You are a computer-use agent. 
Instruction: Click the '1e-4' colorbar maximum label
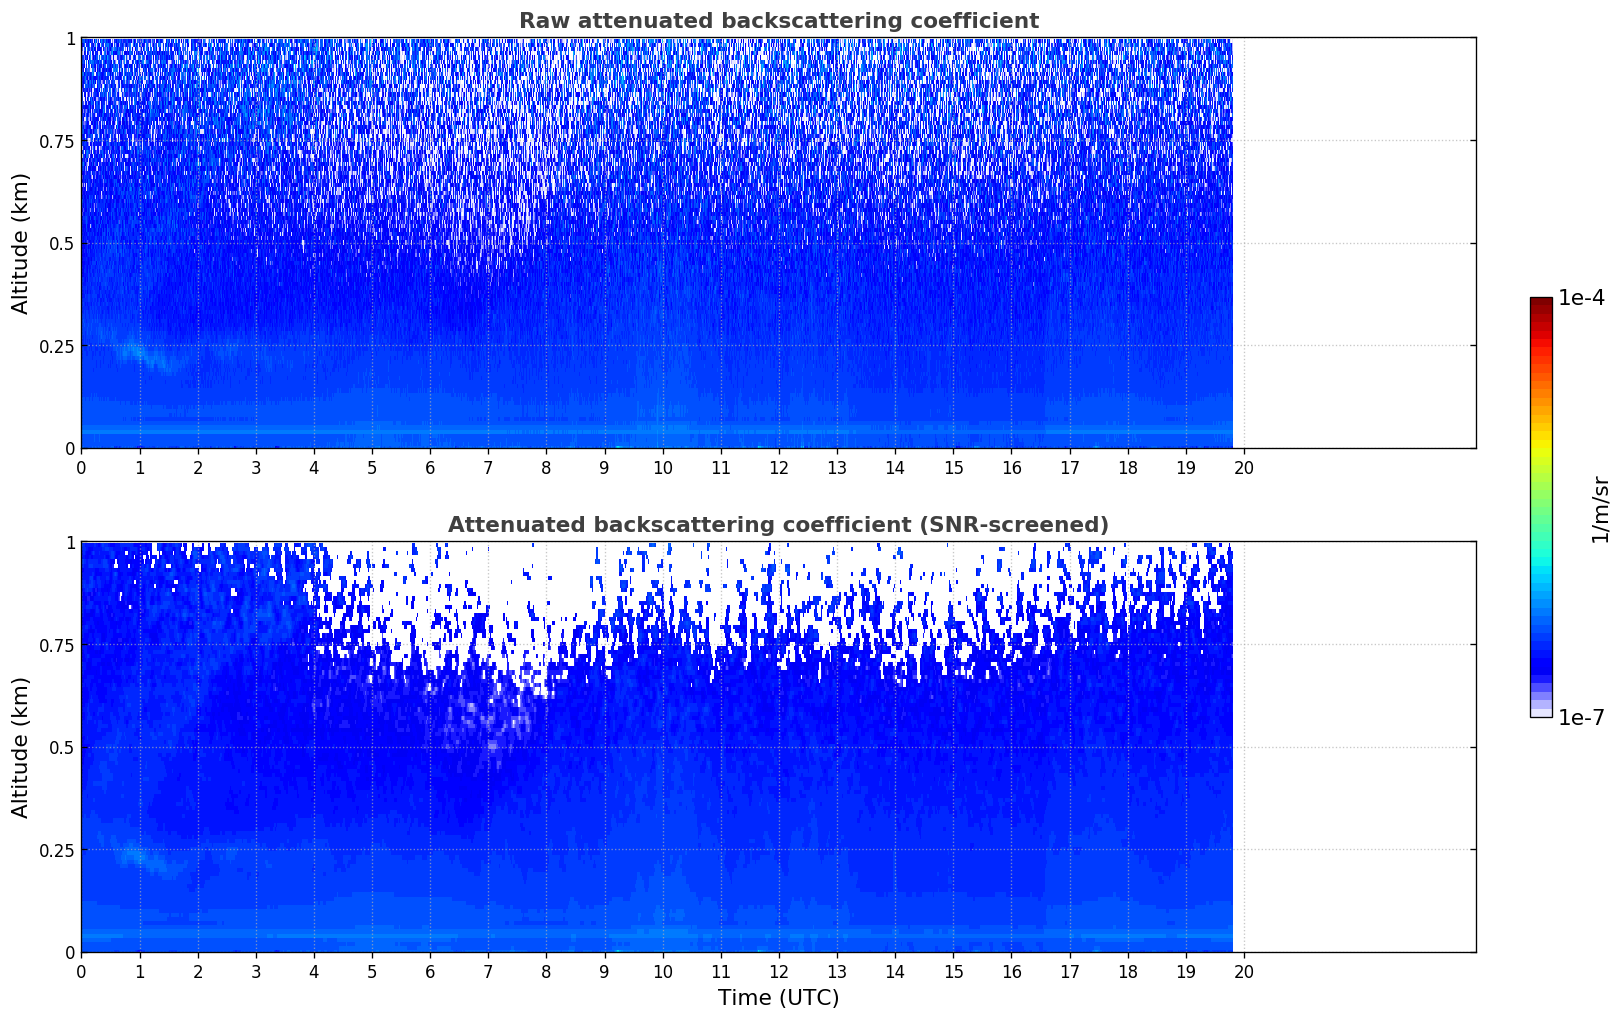coord(1581,298)
